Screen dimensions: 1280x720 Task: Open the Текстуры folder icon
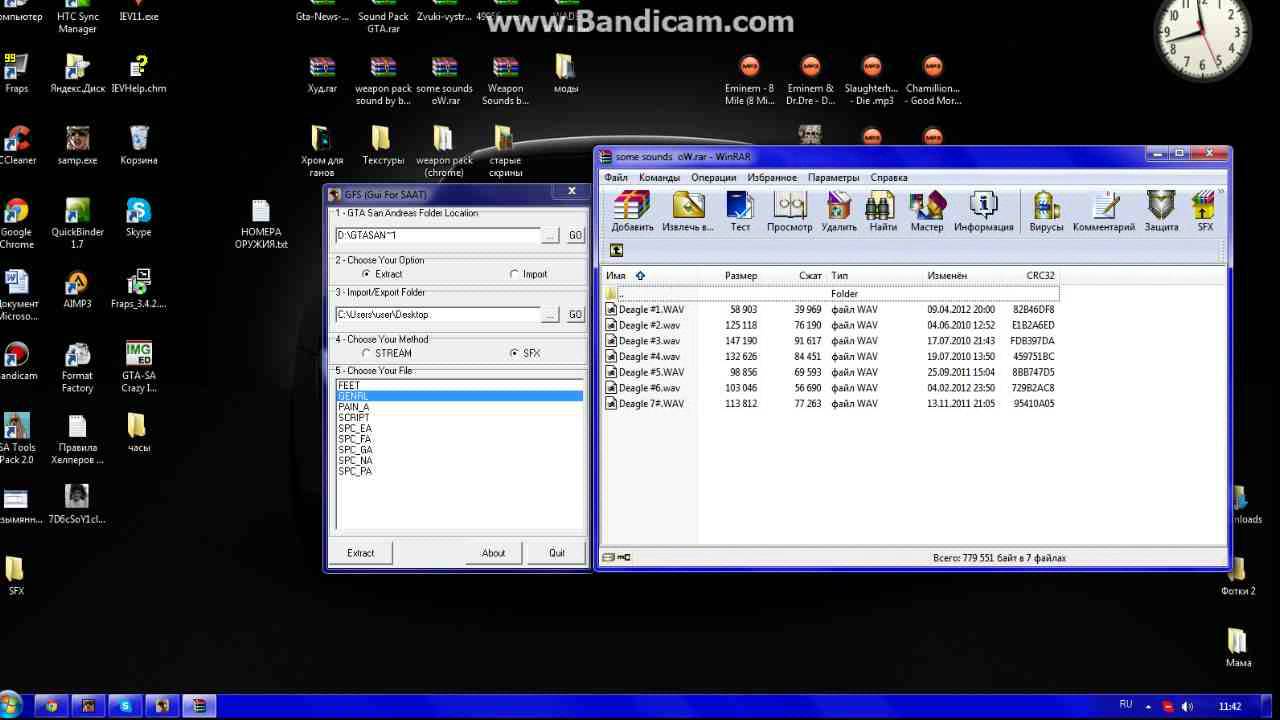[x=382, y=145]
